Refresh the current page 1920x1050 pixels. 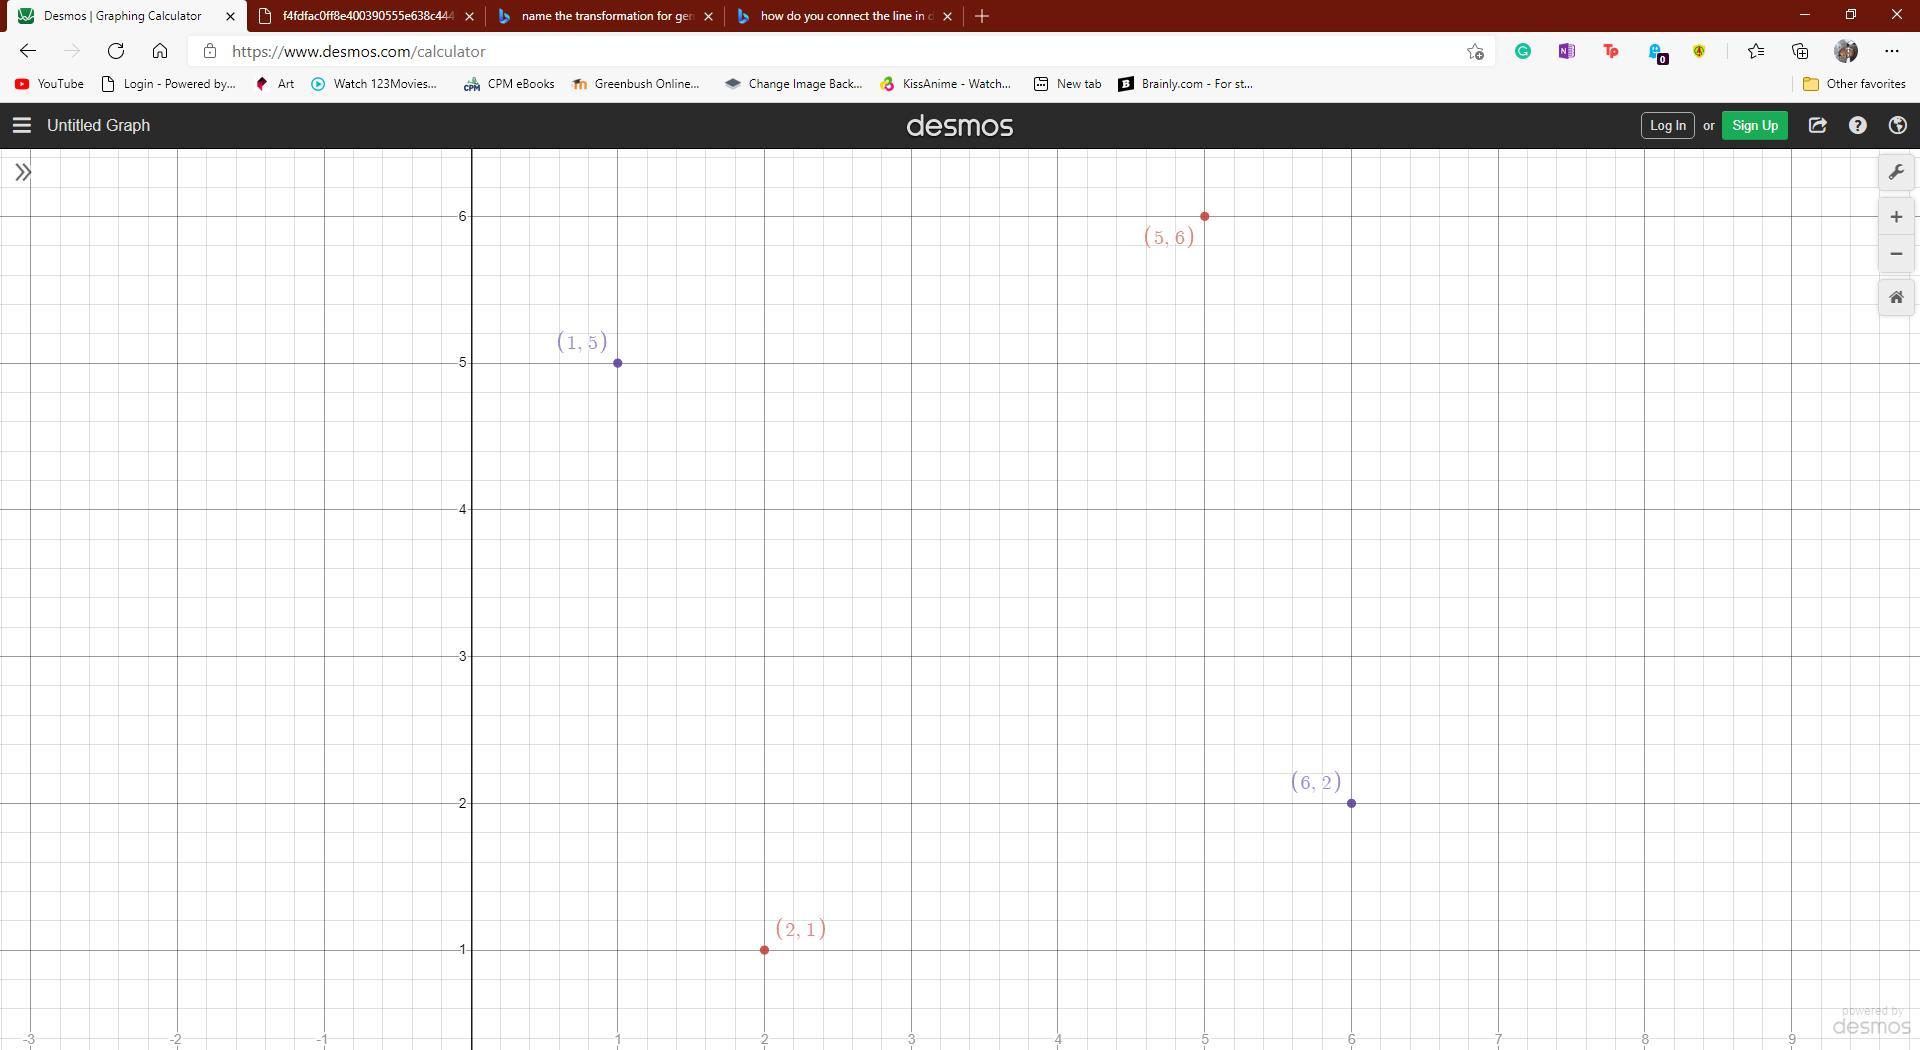pos(116,51)
